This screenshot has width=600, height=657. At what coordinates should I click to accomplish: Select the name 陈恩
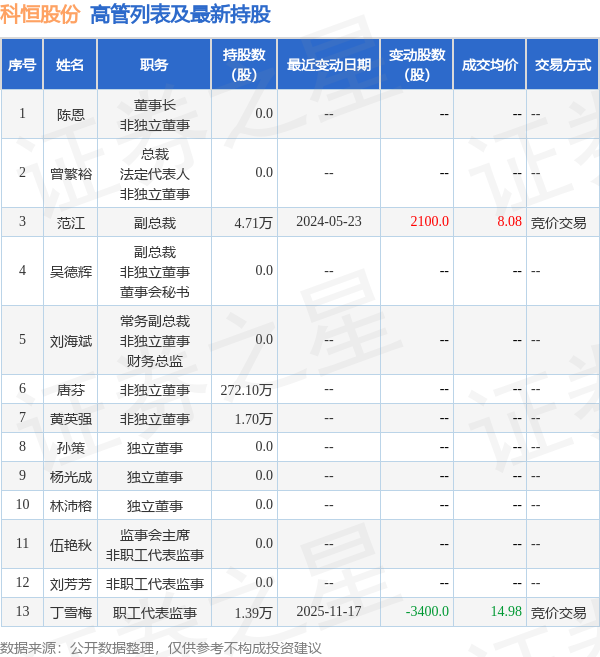(x=71, y=114)
